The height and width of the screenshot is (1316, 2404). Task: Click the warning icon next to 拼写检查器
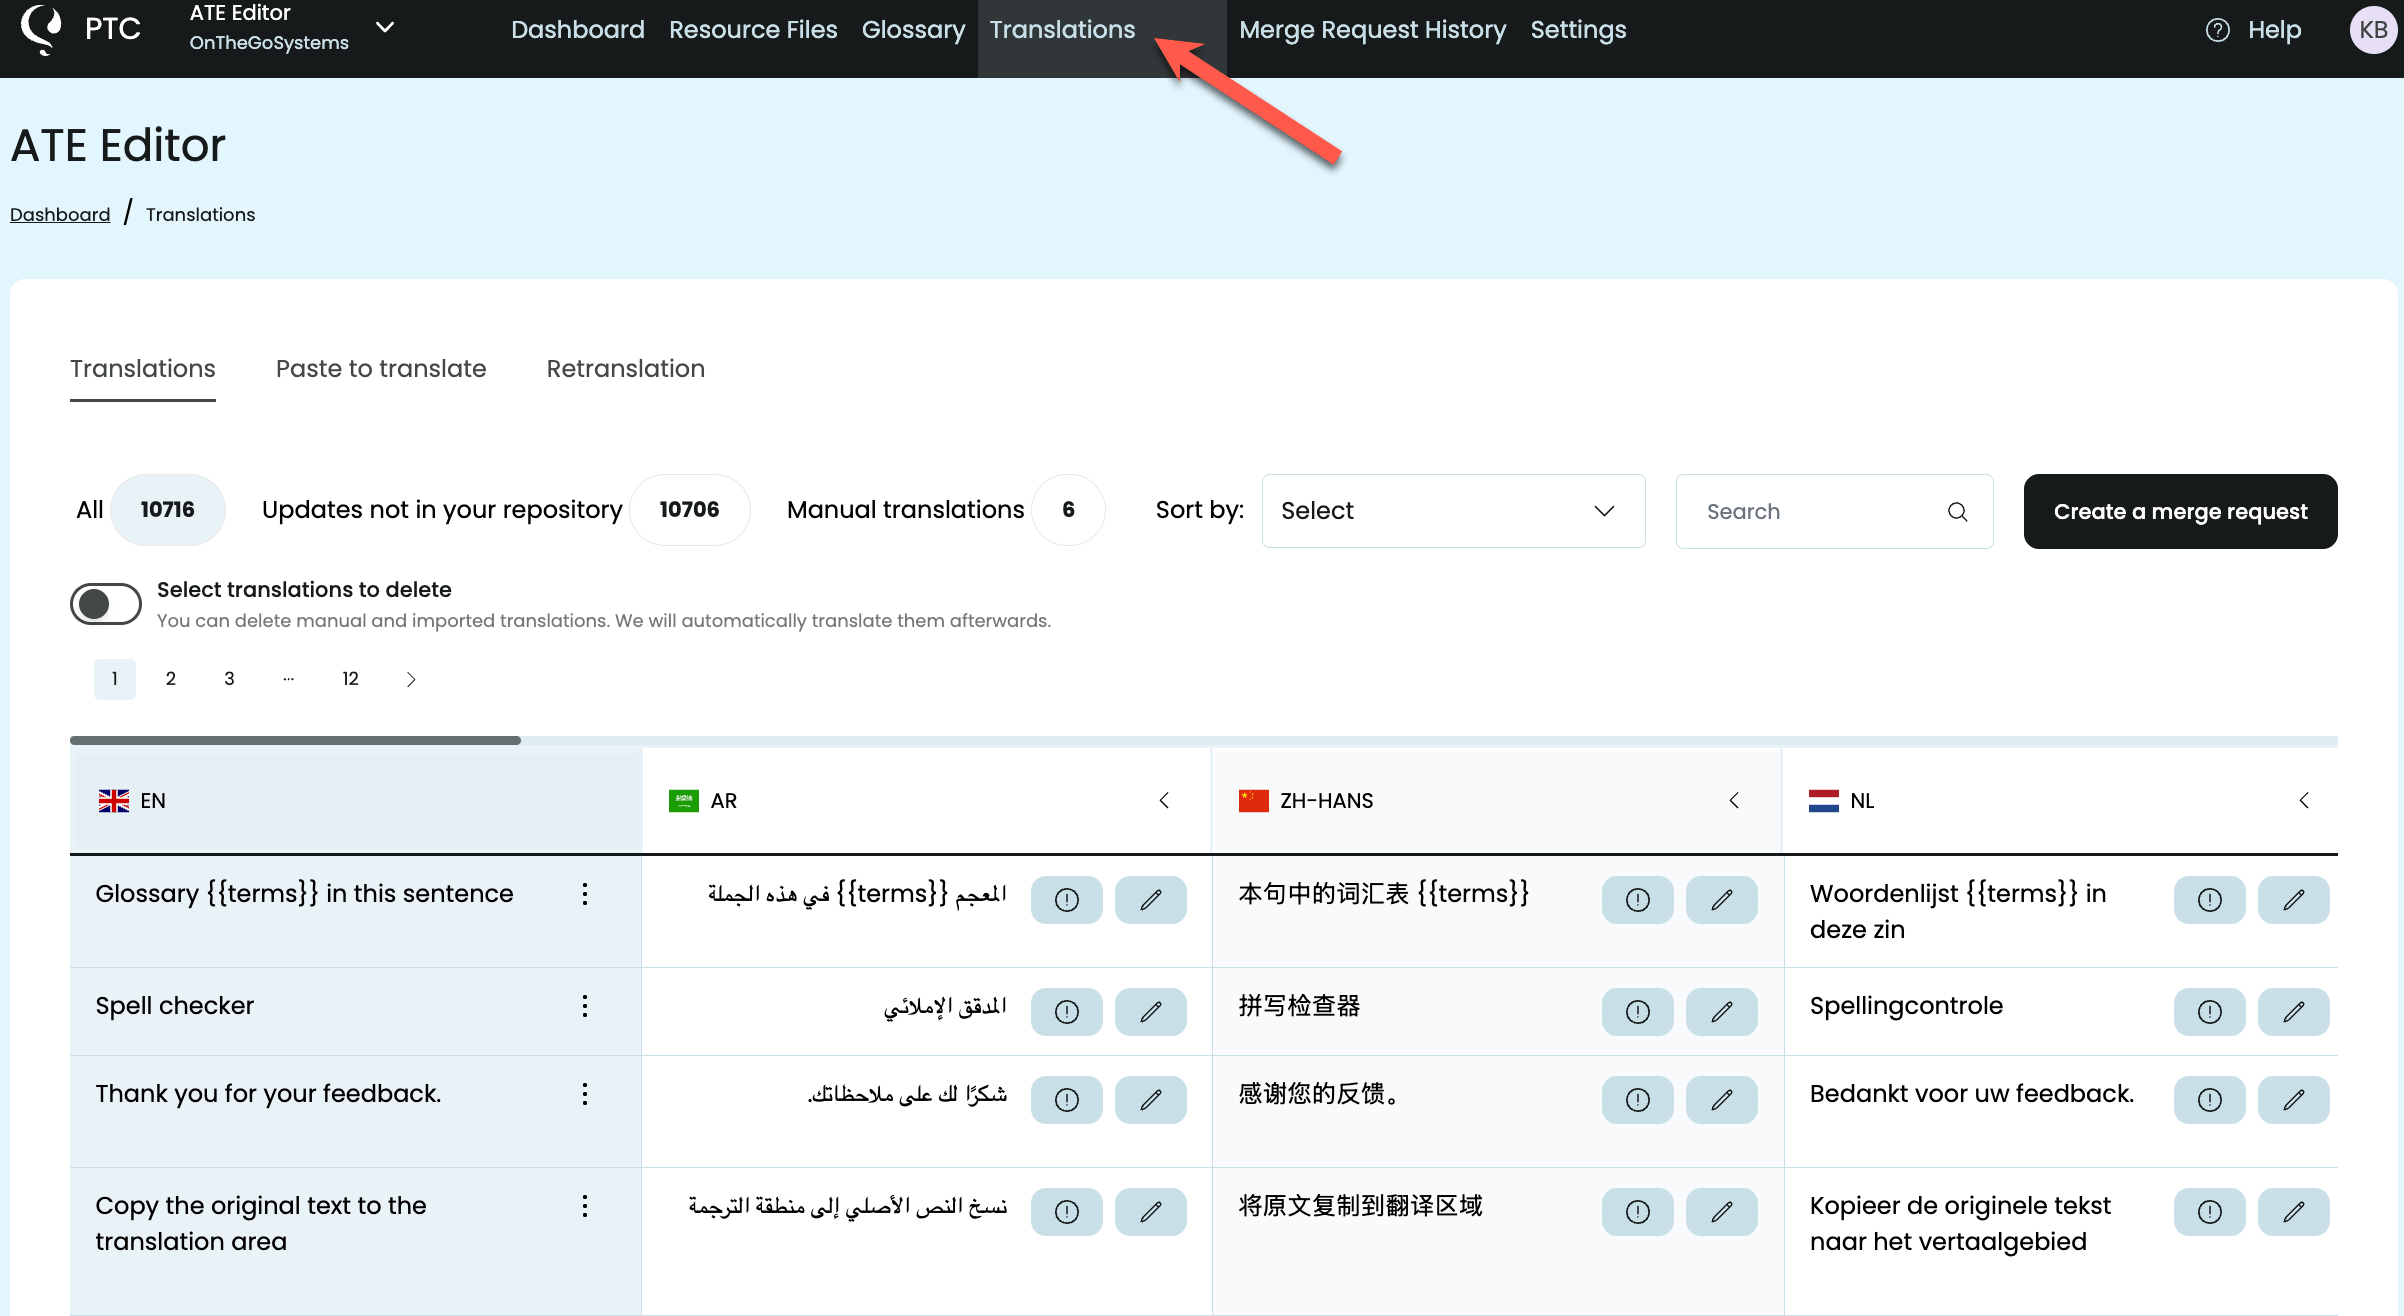1637,1011
